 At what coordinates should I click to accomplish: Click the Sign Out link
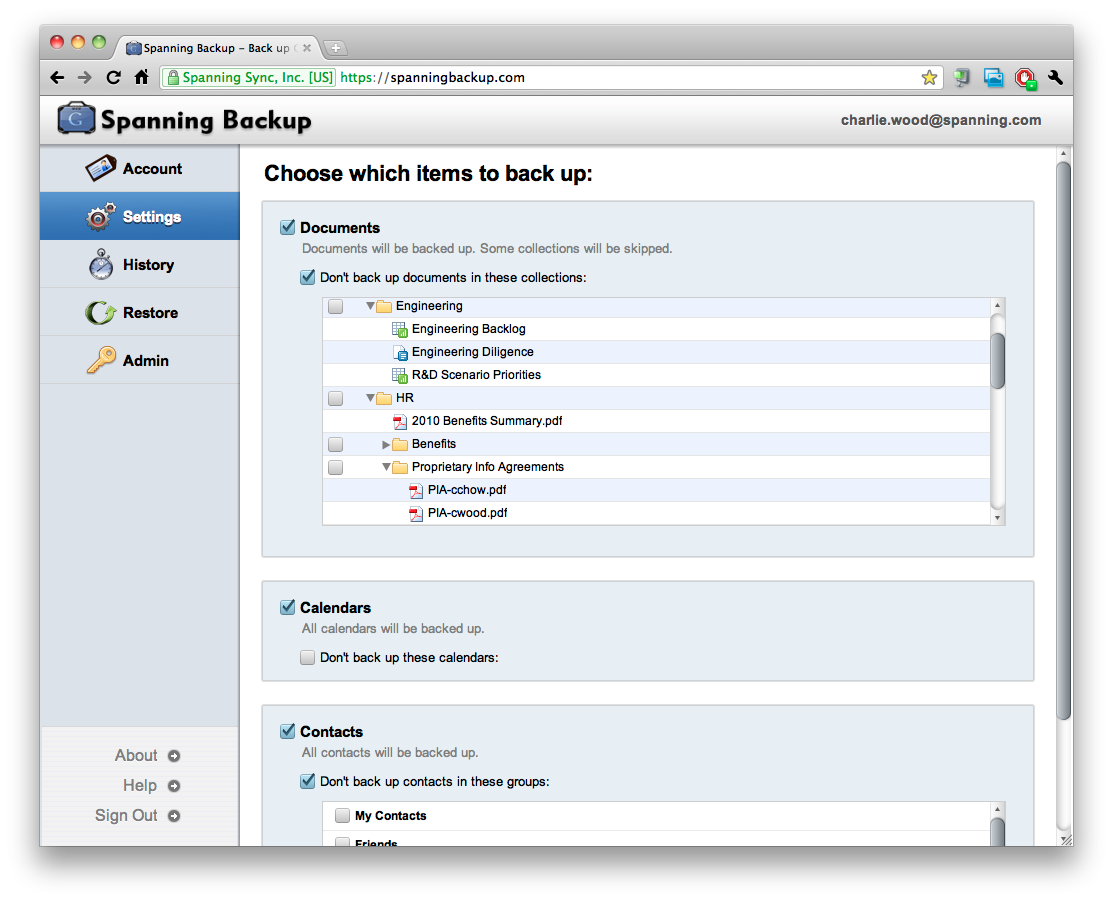click(127, 816)
